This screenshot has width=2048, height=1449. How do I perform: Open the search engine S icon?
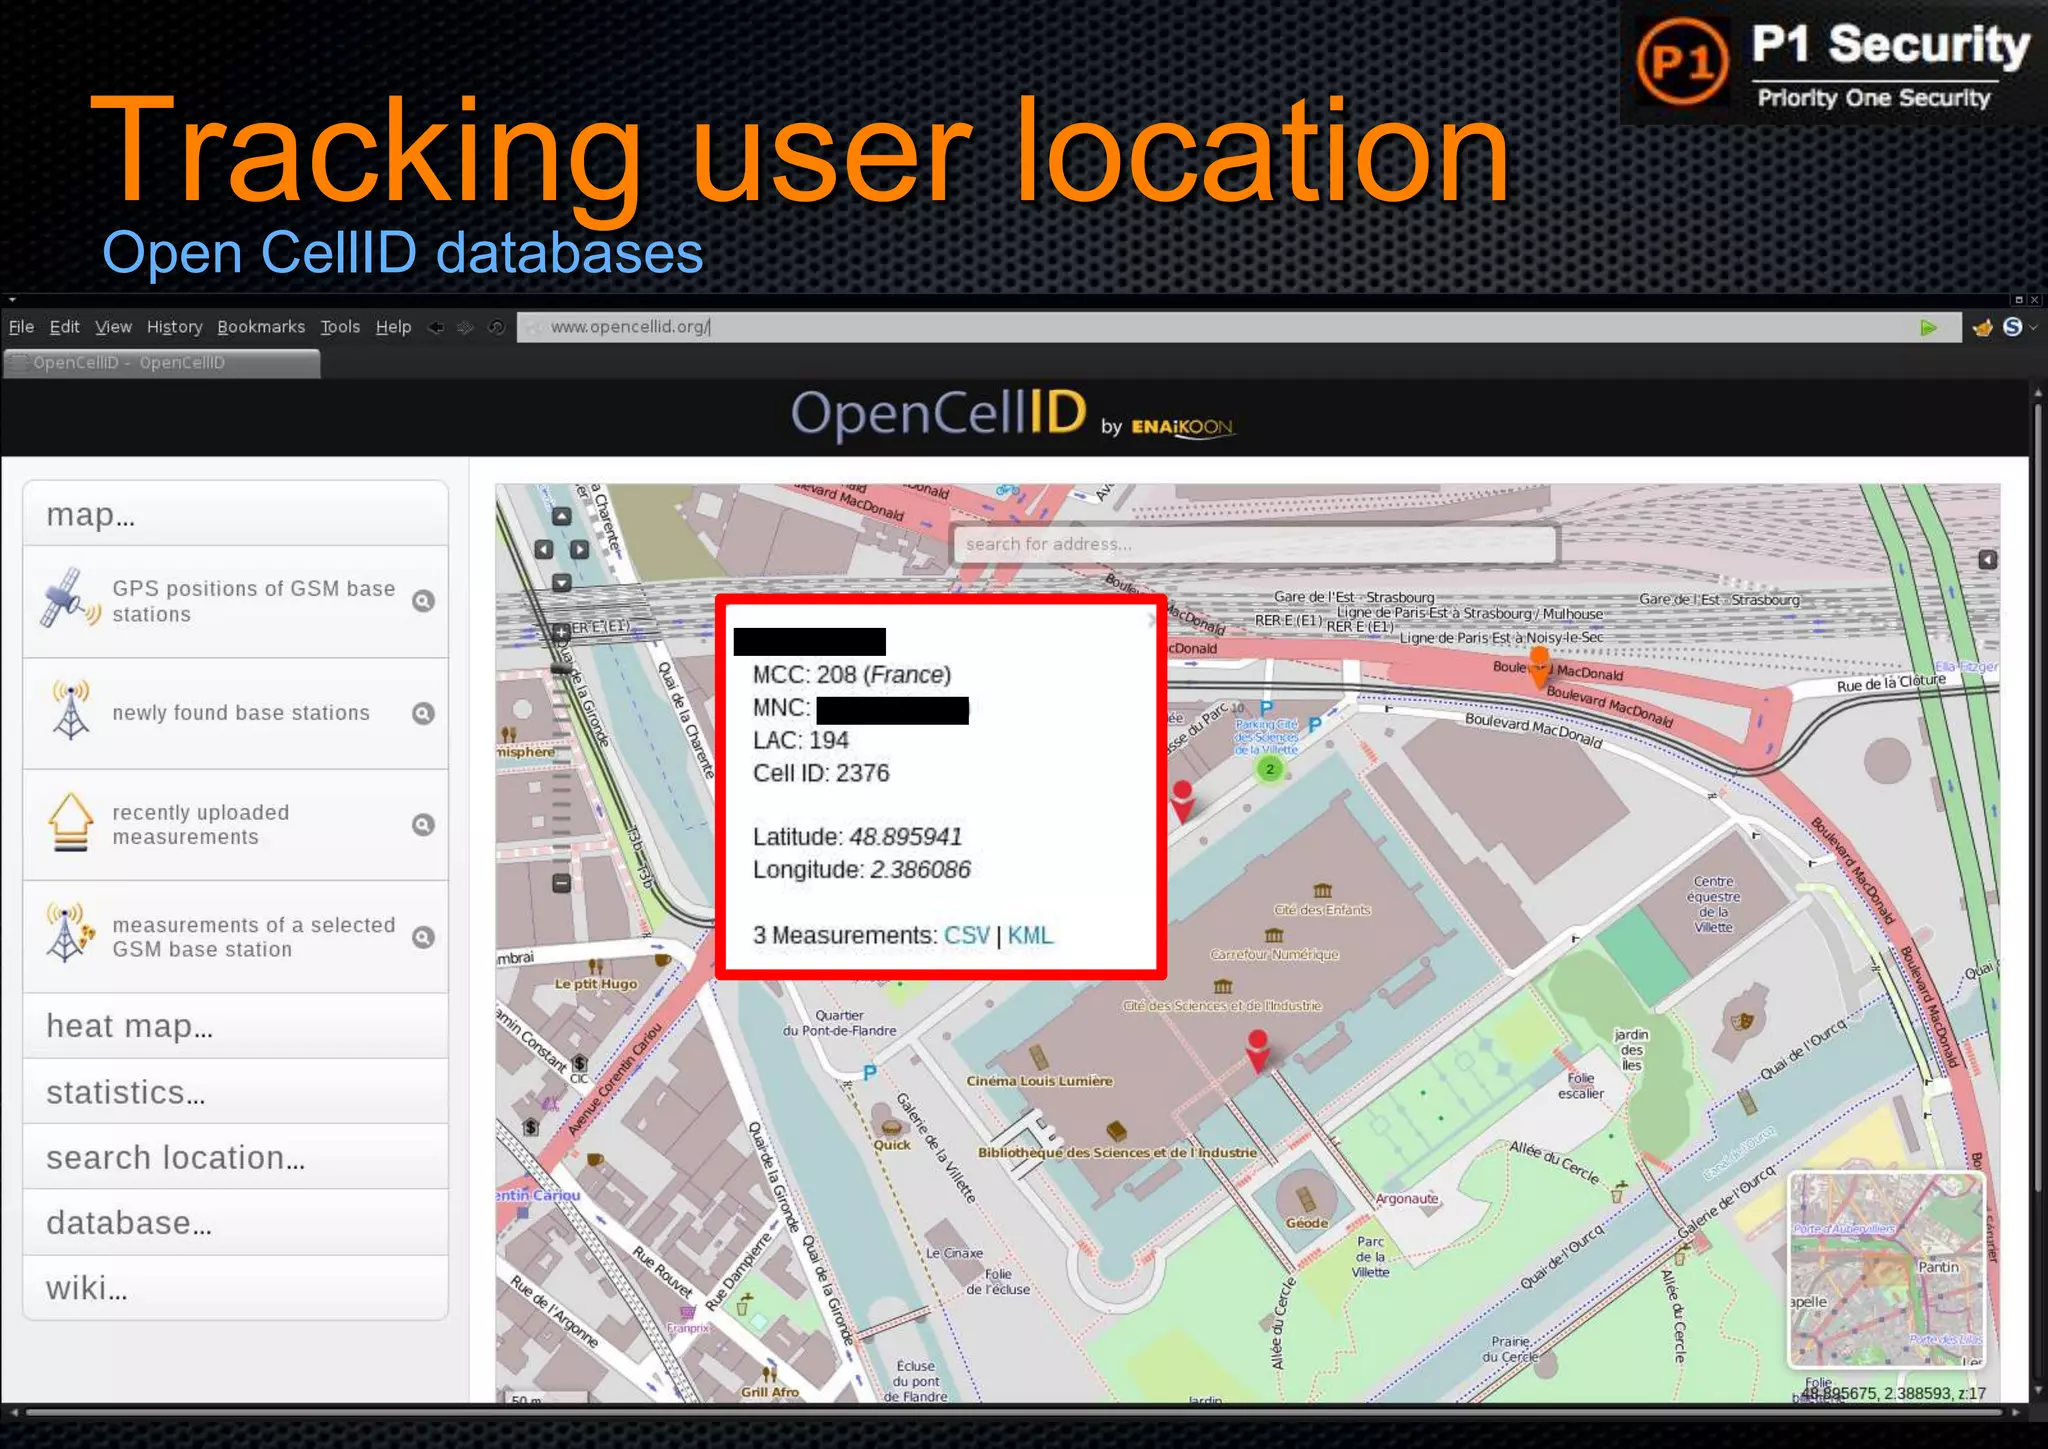(2012, 327)
